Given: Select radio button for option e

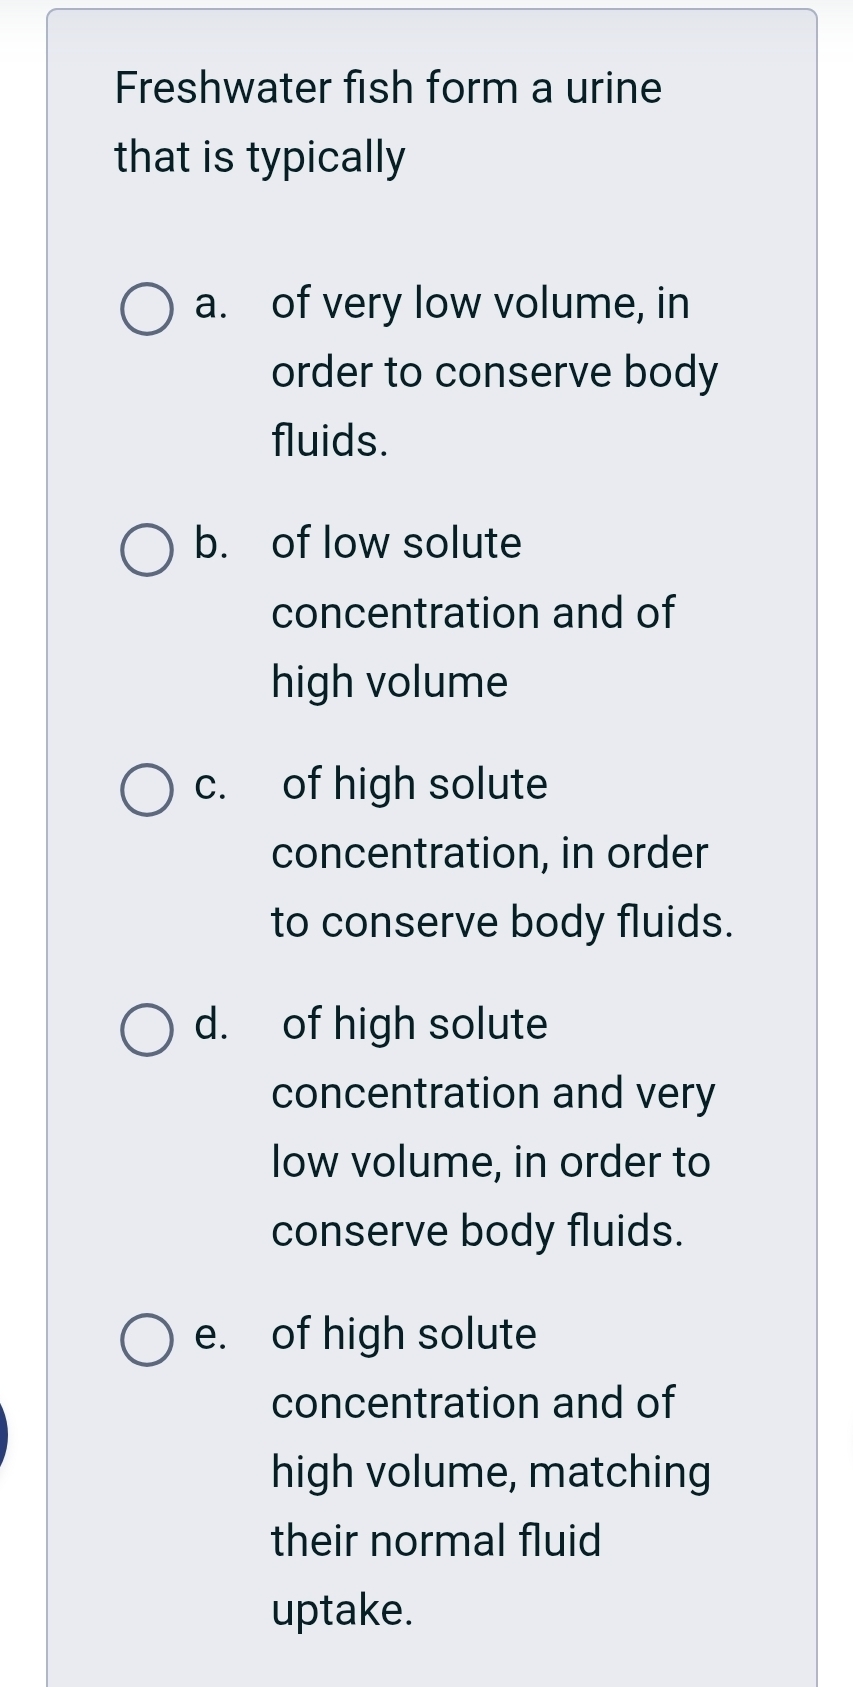Looking at the screenshot, I should point(146,1340).
